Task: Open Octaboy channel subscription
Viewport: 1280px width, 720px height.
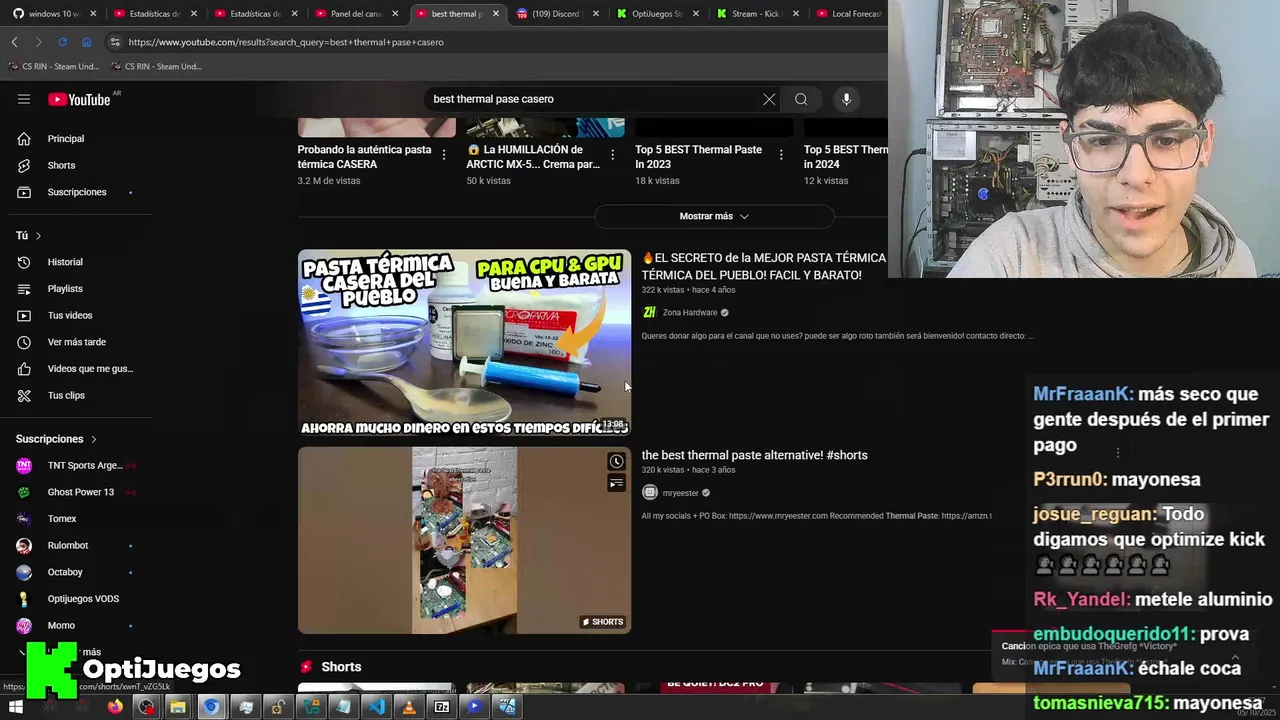Action: pos(65,572)
